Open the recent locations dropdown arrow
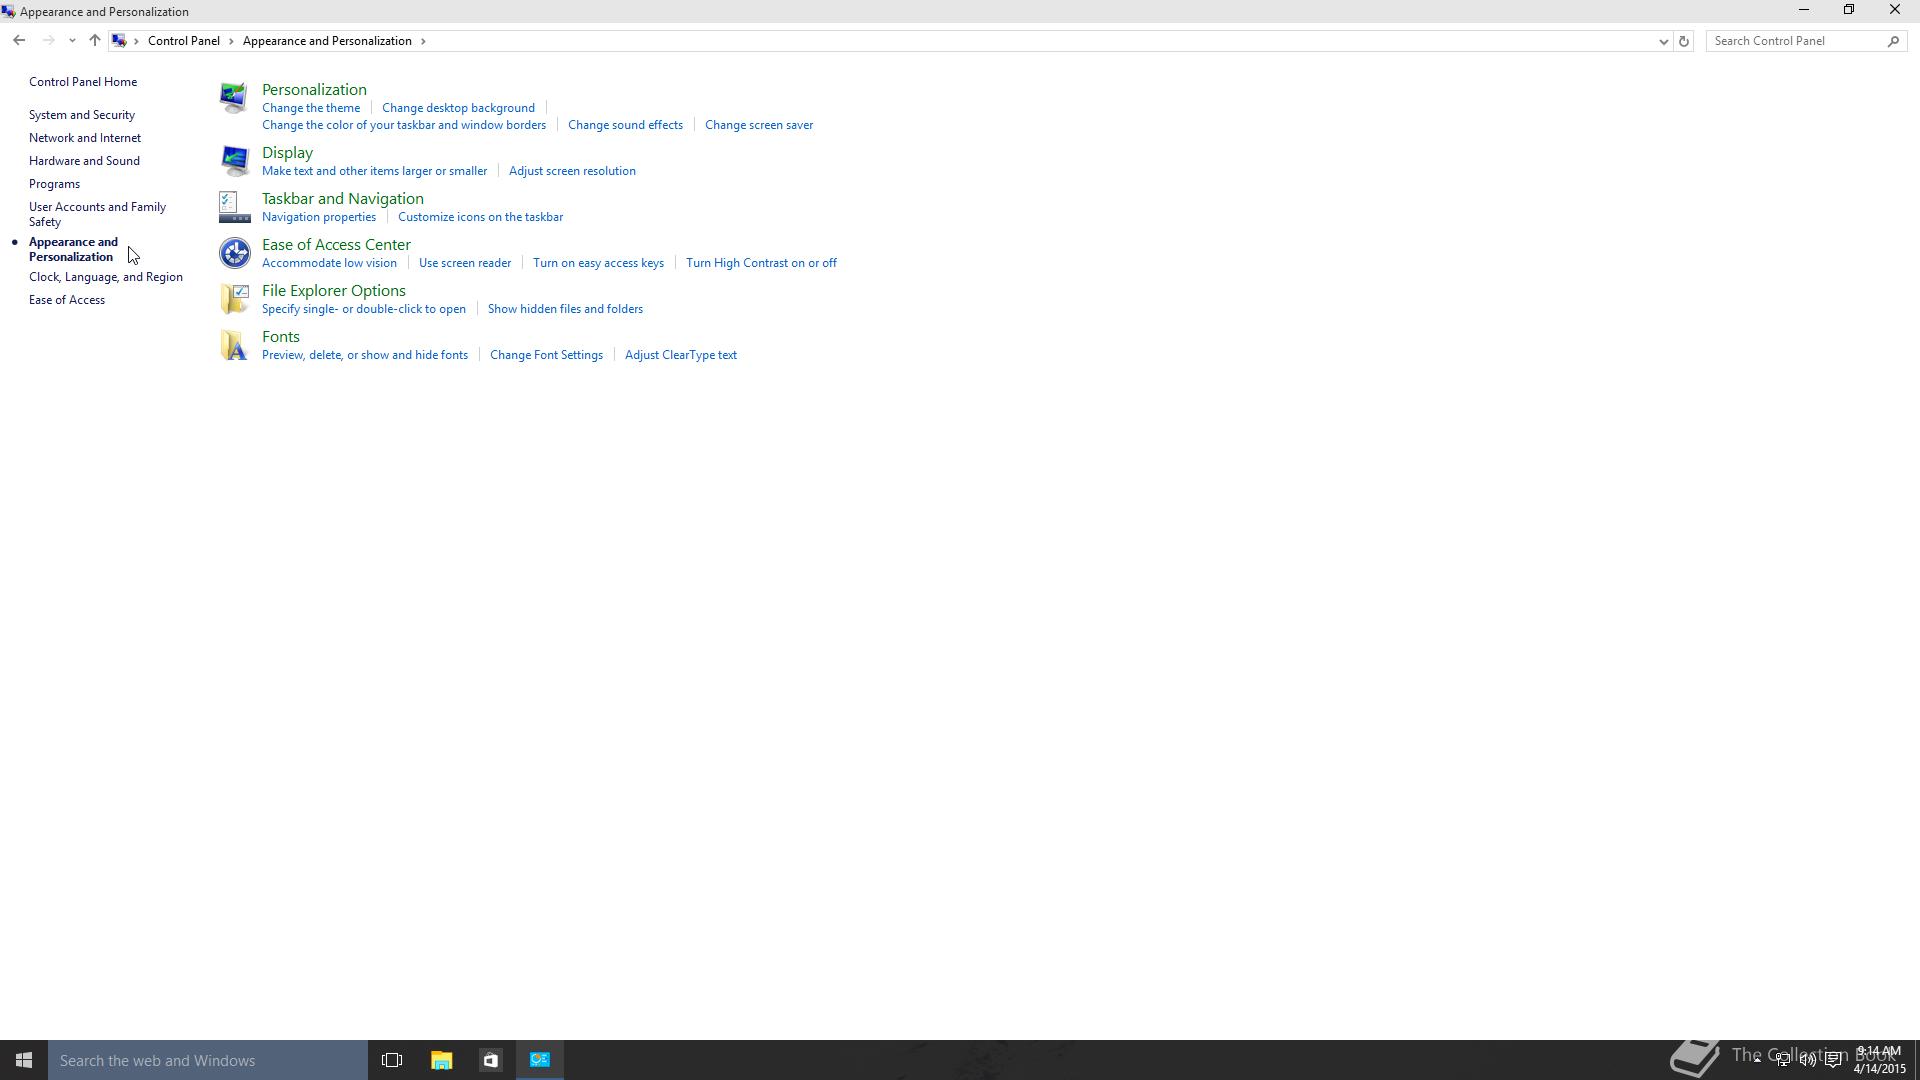The height and width of the screenshot is (1080, 1920). click(x=72, y=41)
